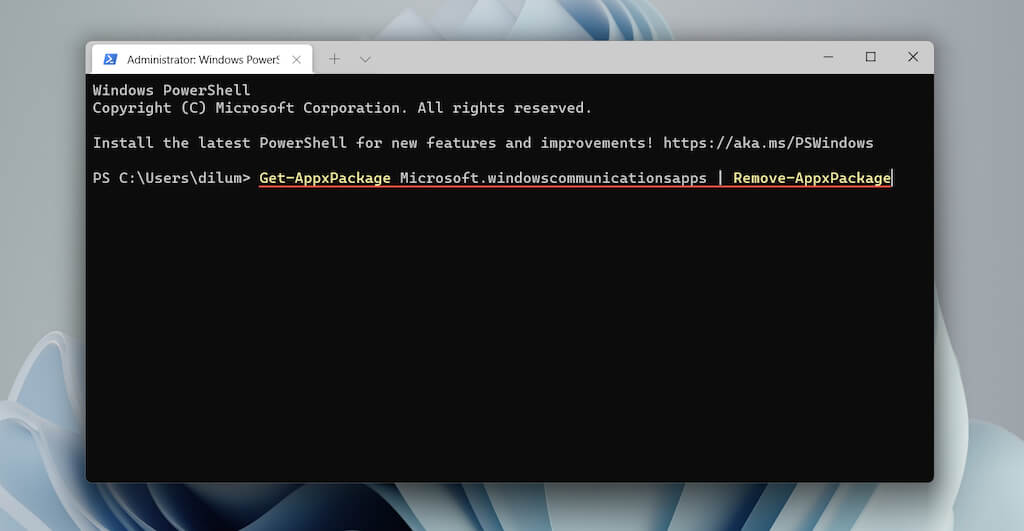Click the https://aka.ms/PSWindows link
This screenshot has height=531, width=1024.
point(768,143)
